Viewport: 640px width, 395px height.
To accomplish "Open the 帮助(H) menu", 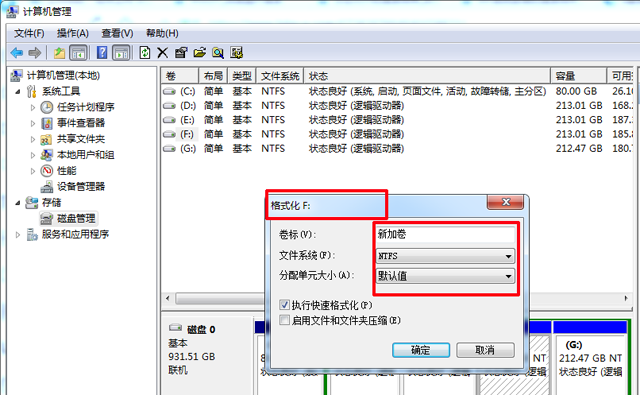I will 162,33.
